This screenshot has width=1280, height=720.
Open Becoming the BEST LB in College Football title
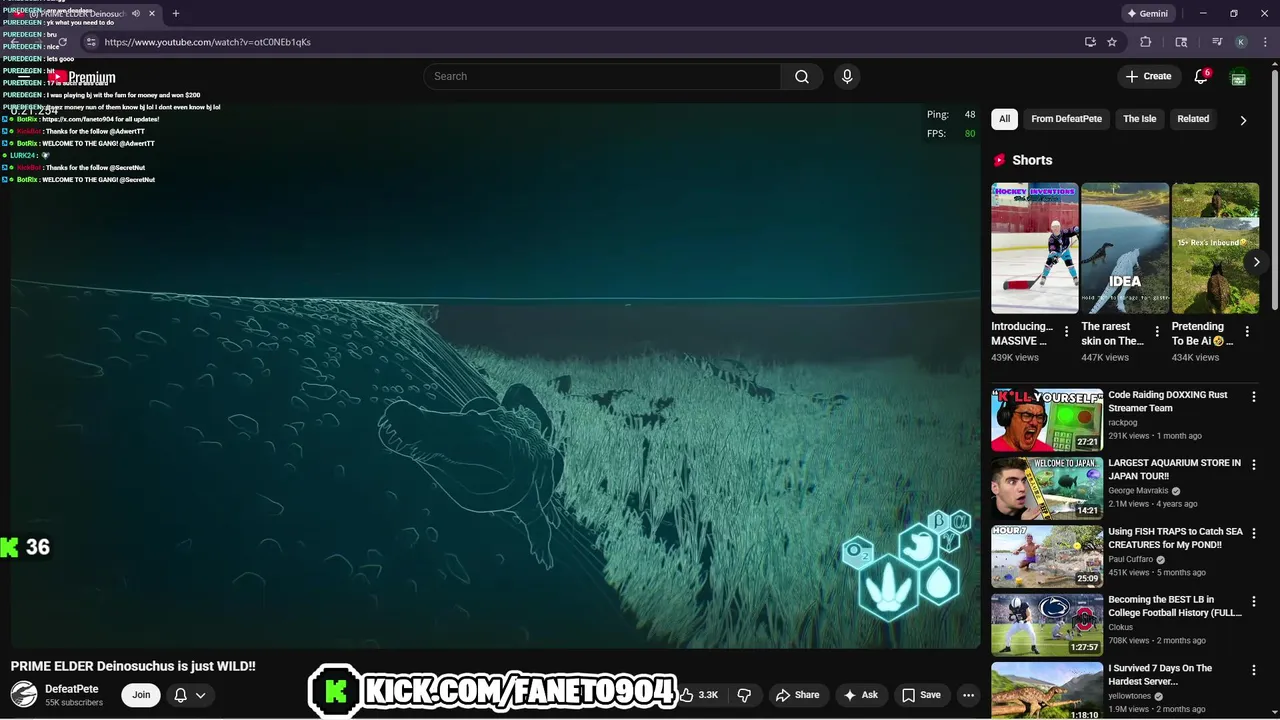pyautogui.click(x=1175, y=606)
